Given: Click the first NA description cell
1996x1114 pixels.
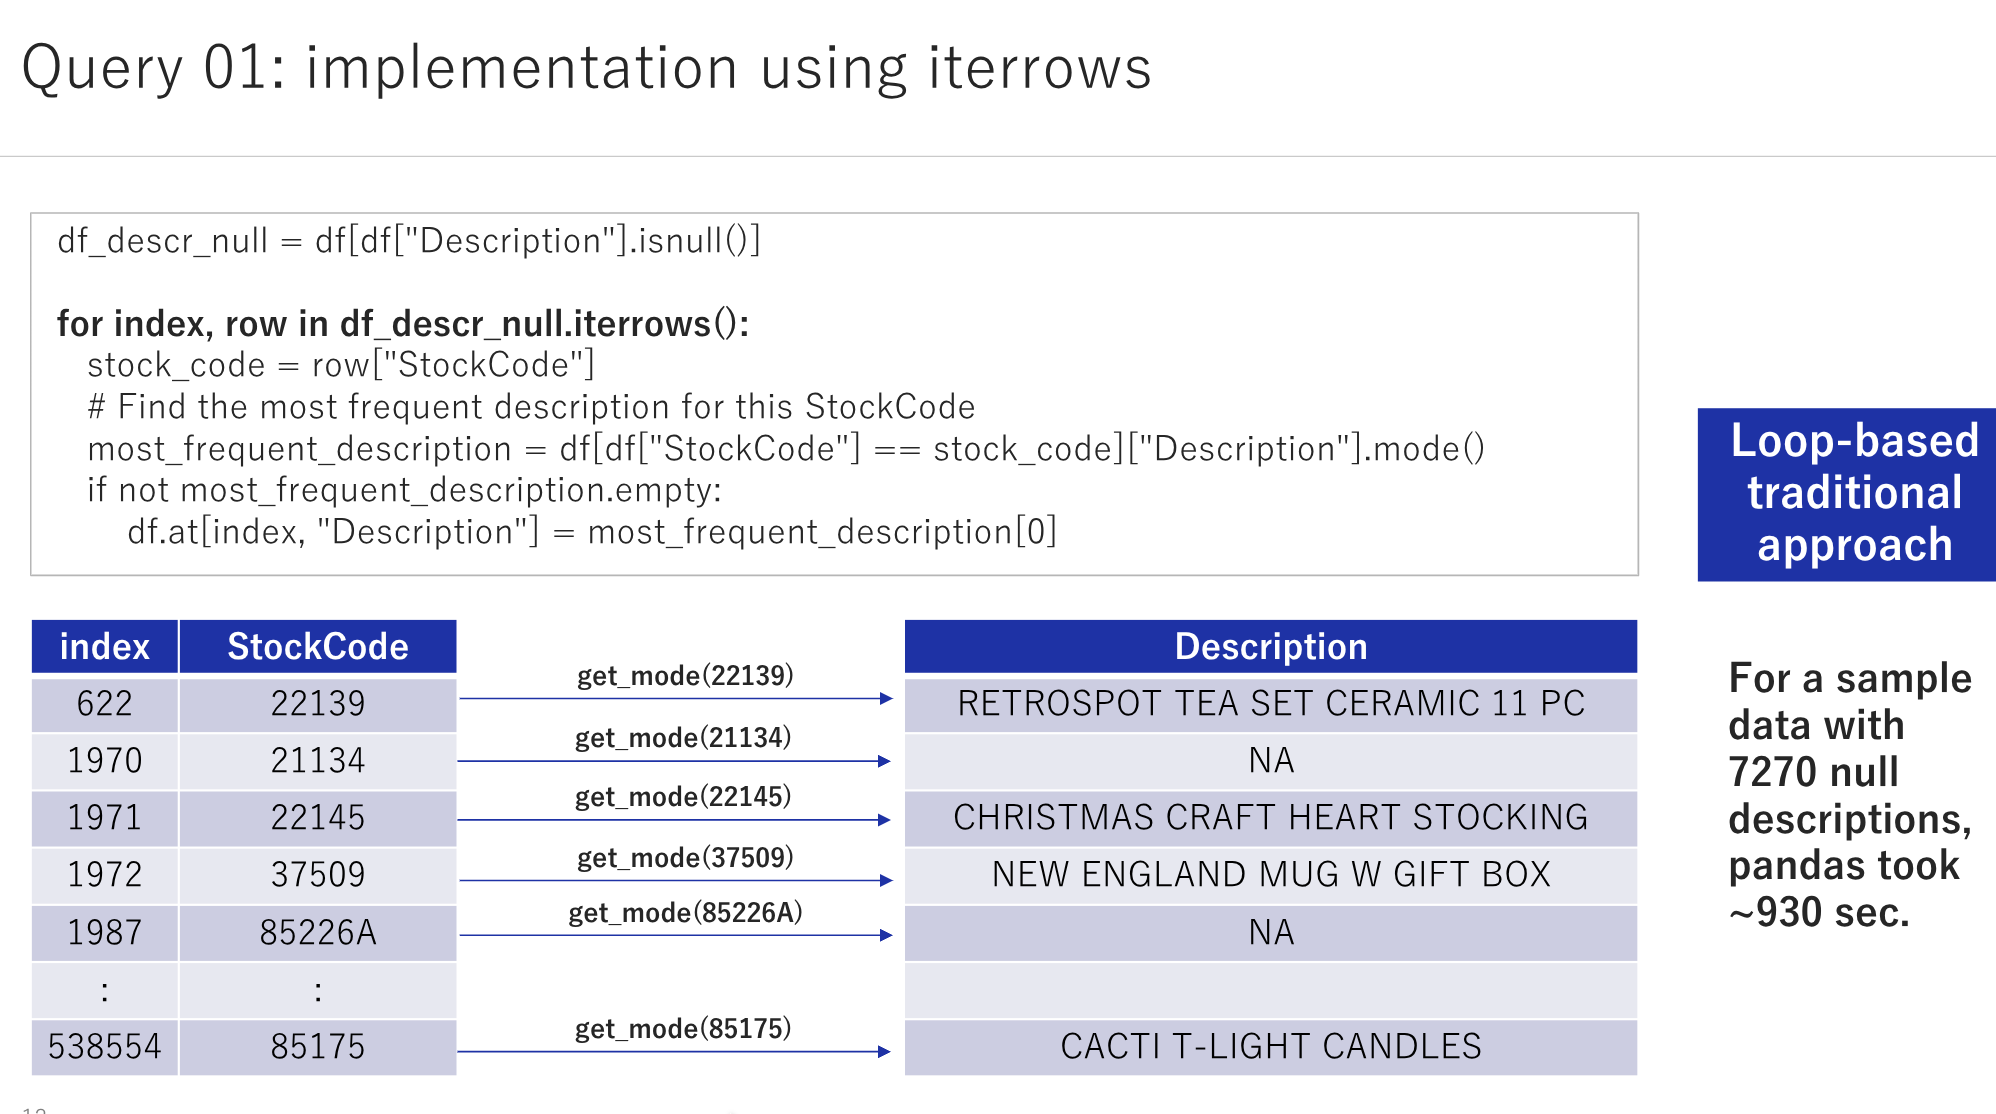Looking at the screenshot, I should tap(1270, 760).
